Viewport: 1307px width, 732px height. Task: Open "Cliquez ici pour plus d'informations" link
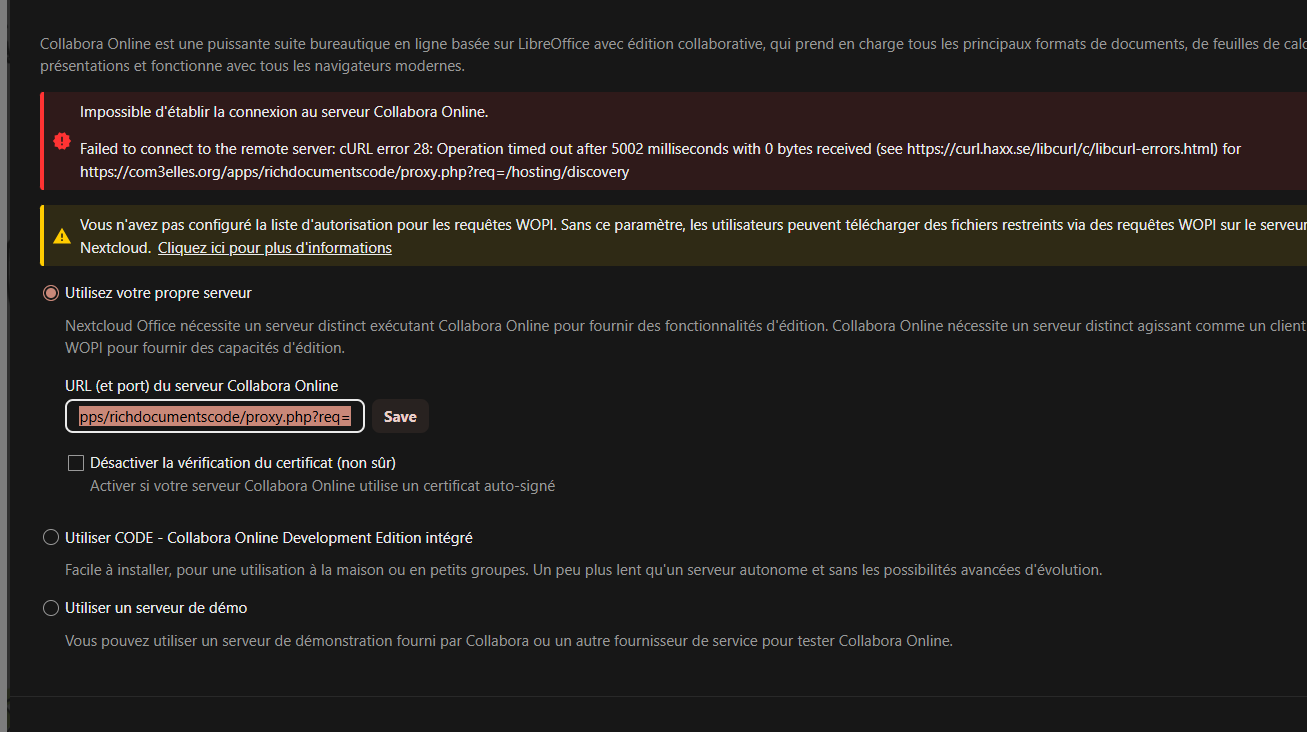pos(274,248)
